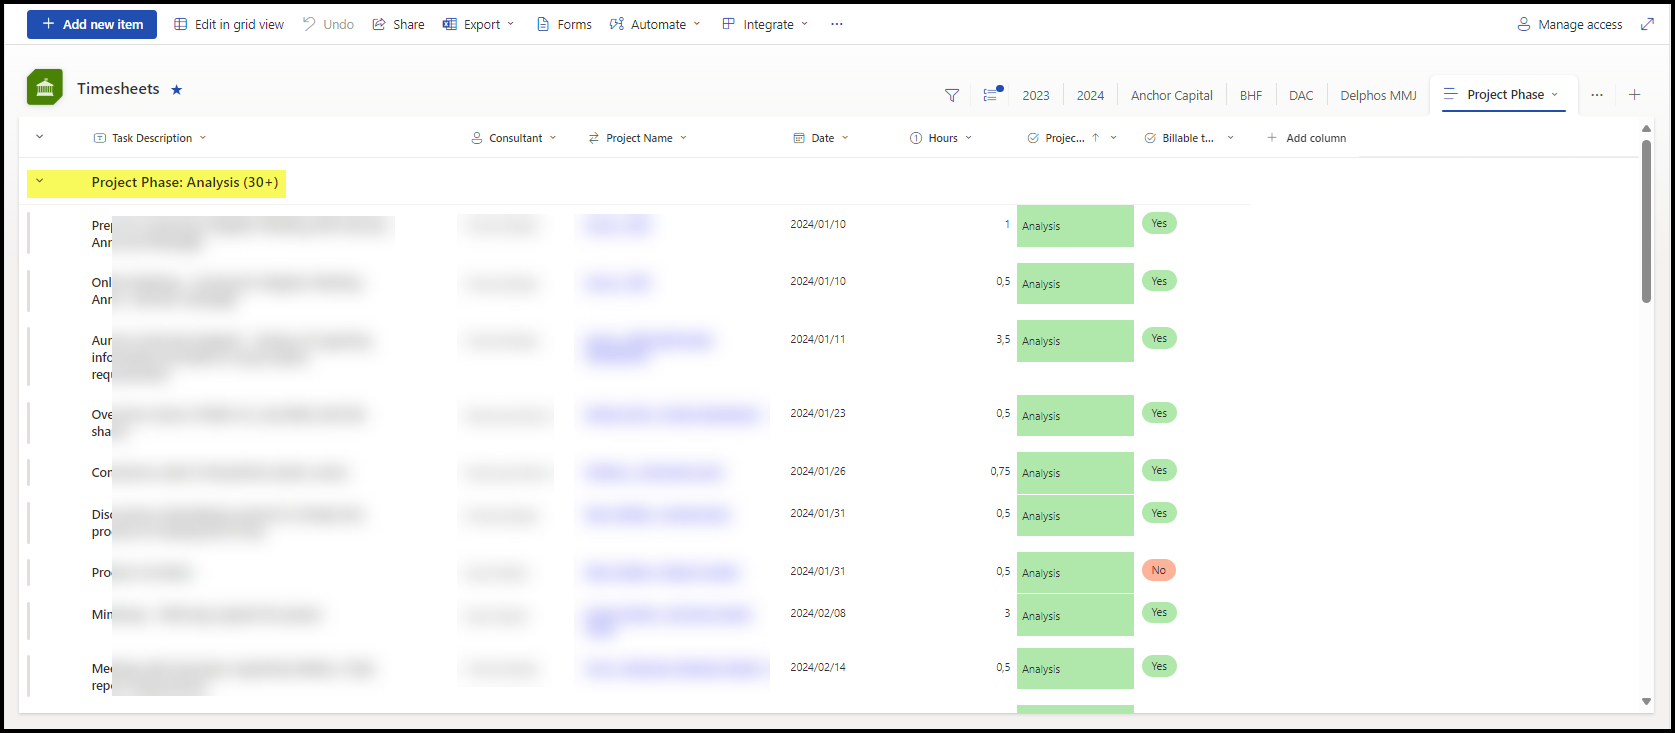Expand the Automate dropdown menu
Viewport: 1675px width, 733px height.
(656, 24)
